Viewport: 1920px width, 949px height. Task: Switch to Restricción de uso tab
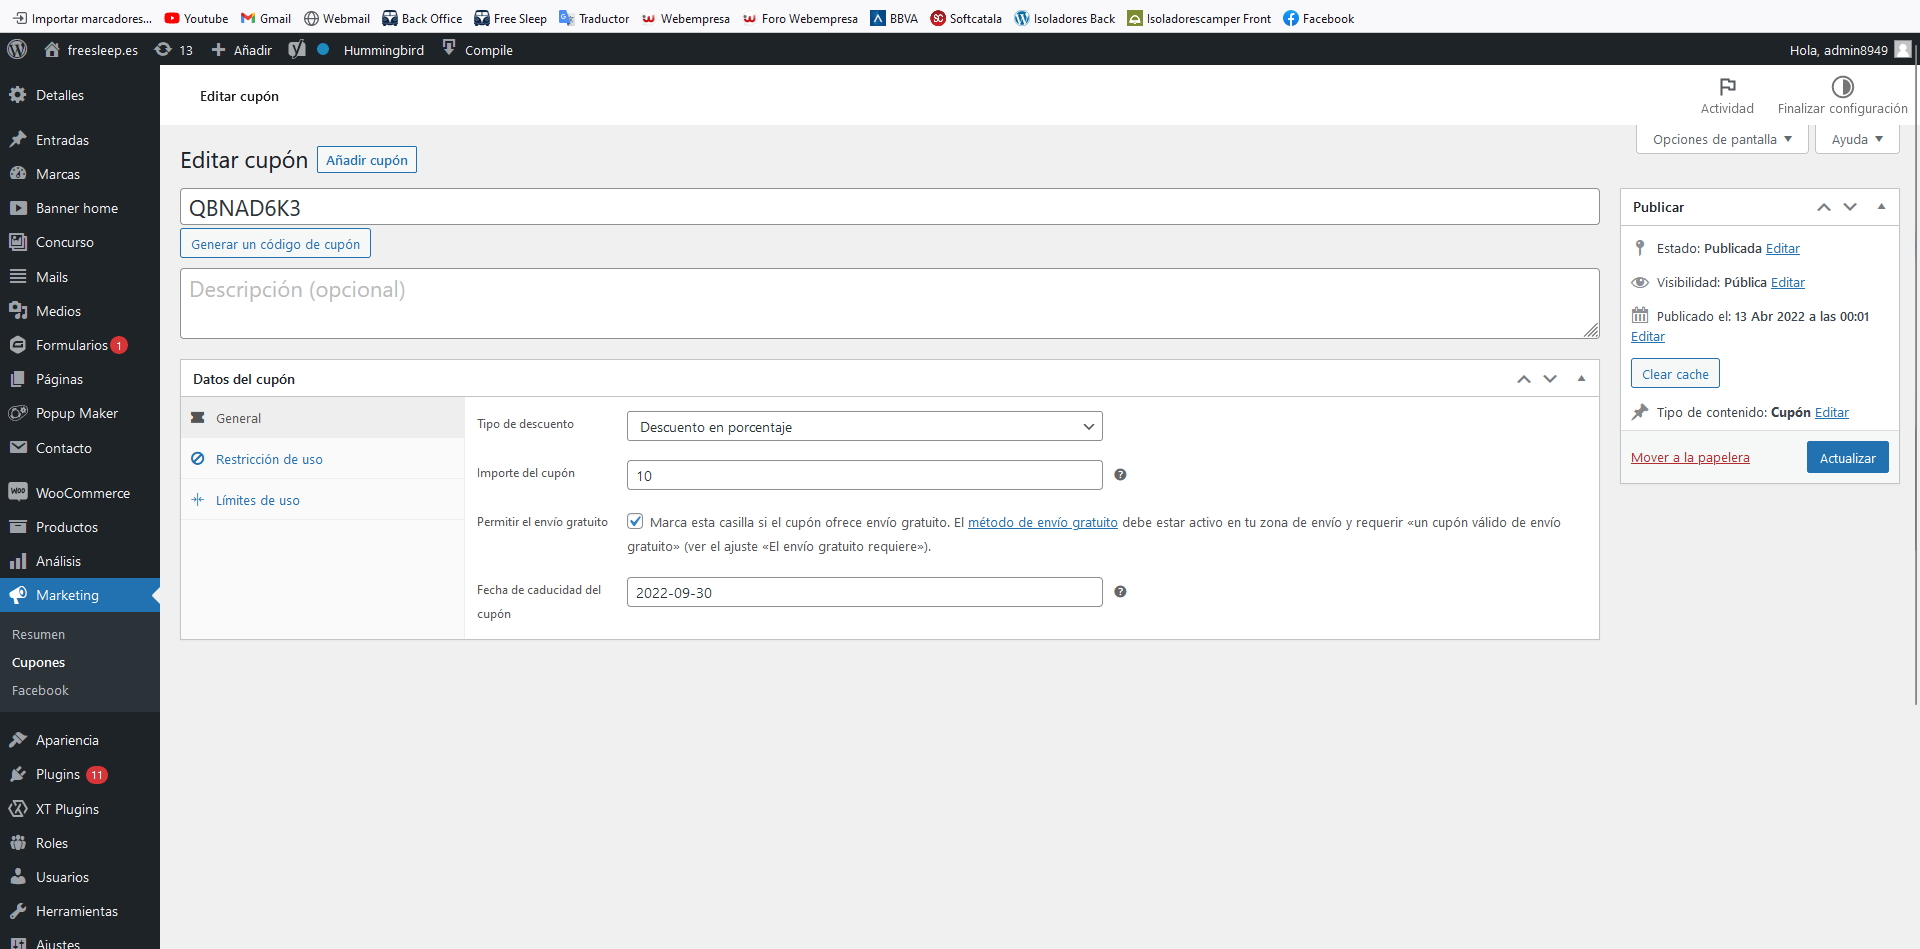pos(323,459)
